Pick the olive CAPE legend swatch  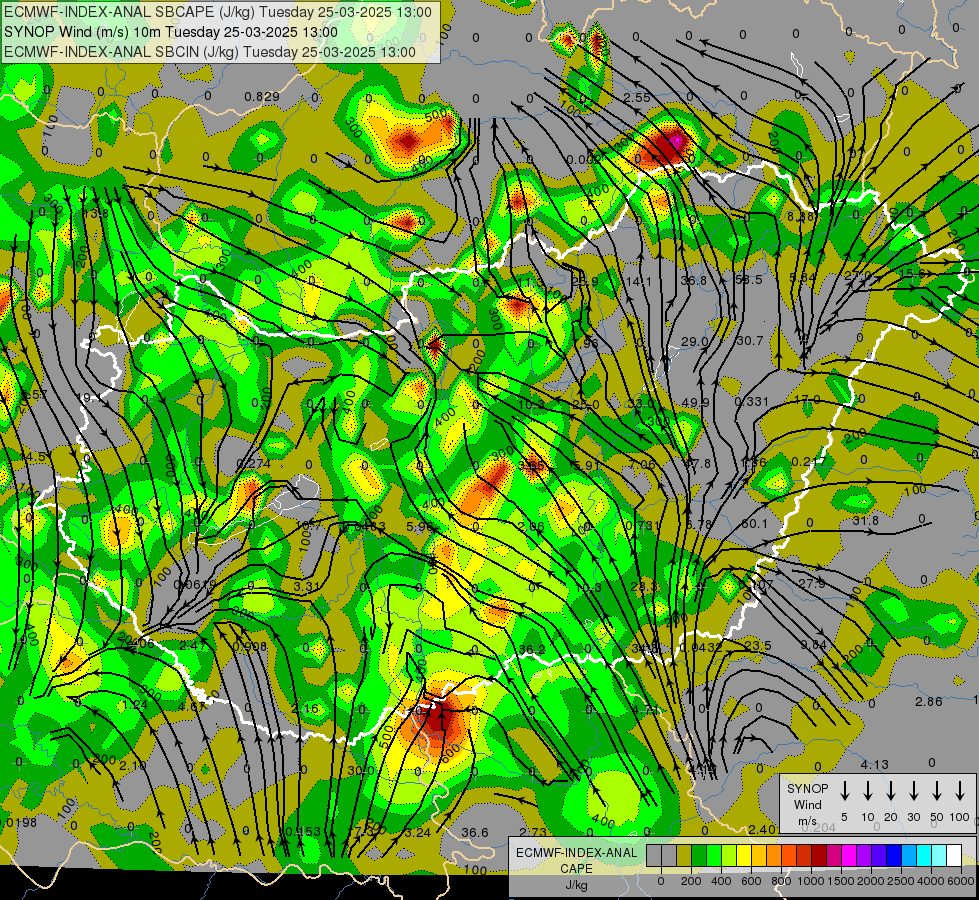pyautogui.click(x=684, y=856)
